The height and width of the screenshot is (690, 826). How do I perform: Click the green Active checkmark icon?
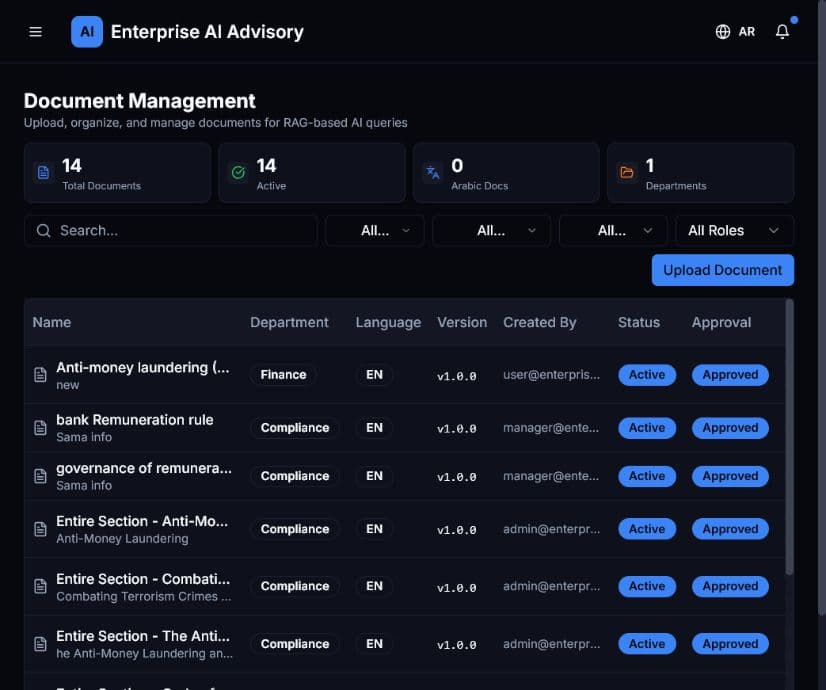click(238, 172)
